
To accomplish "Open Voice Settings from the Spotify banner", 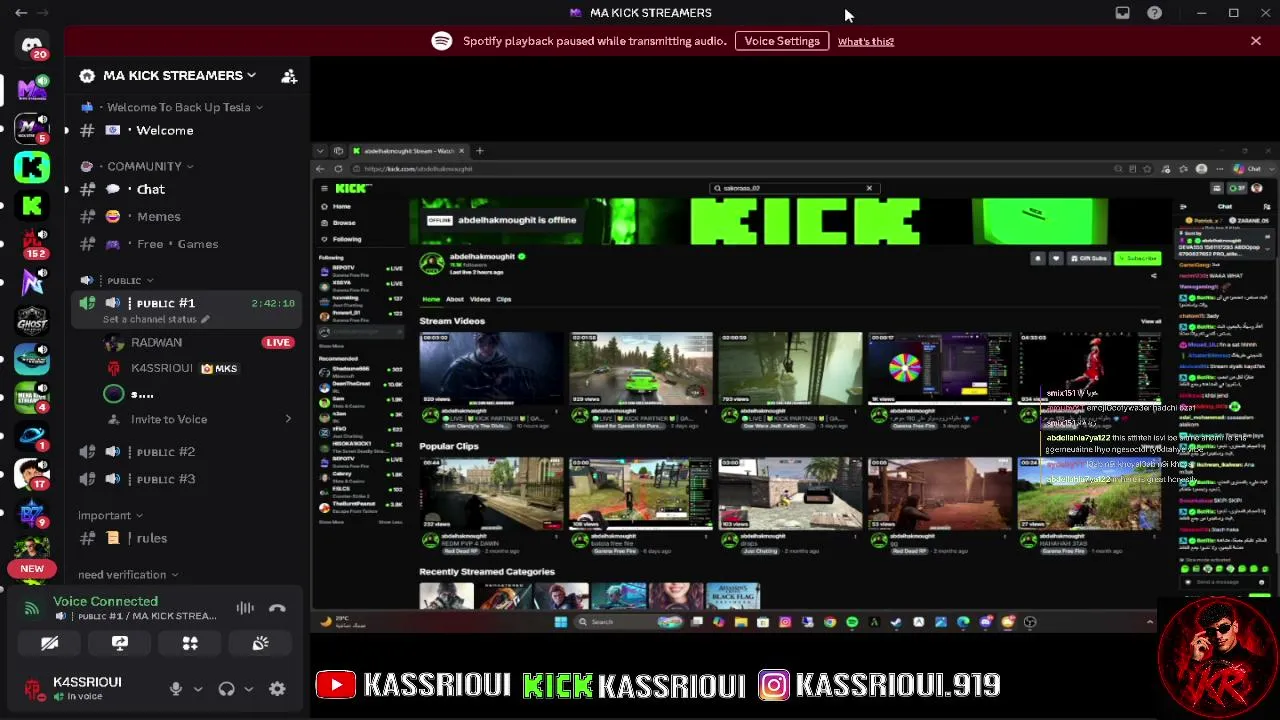I will coord(782,41).
